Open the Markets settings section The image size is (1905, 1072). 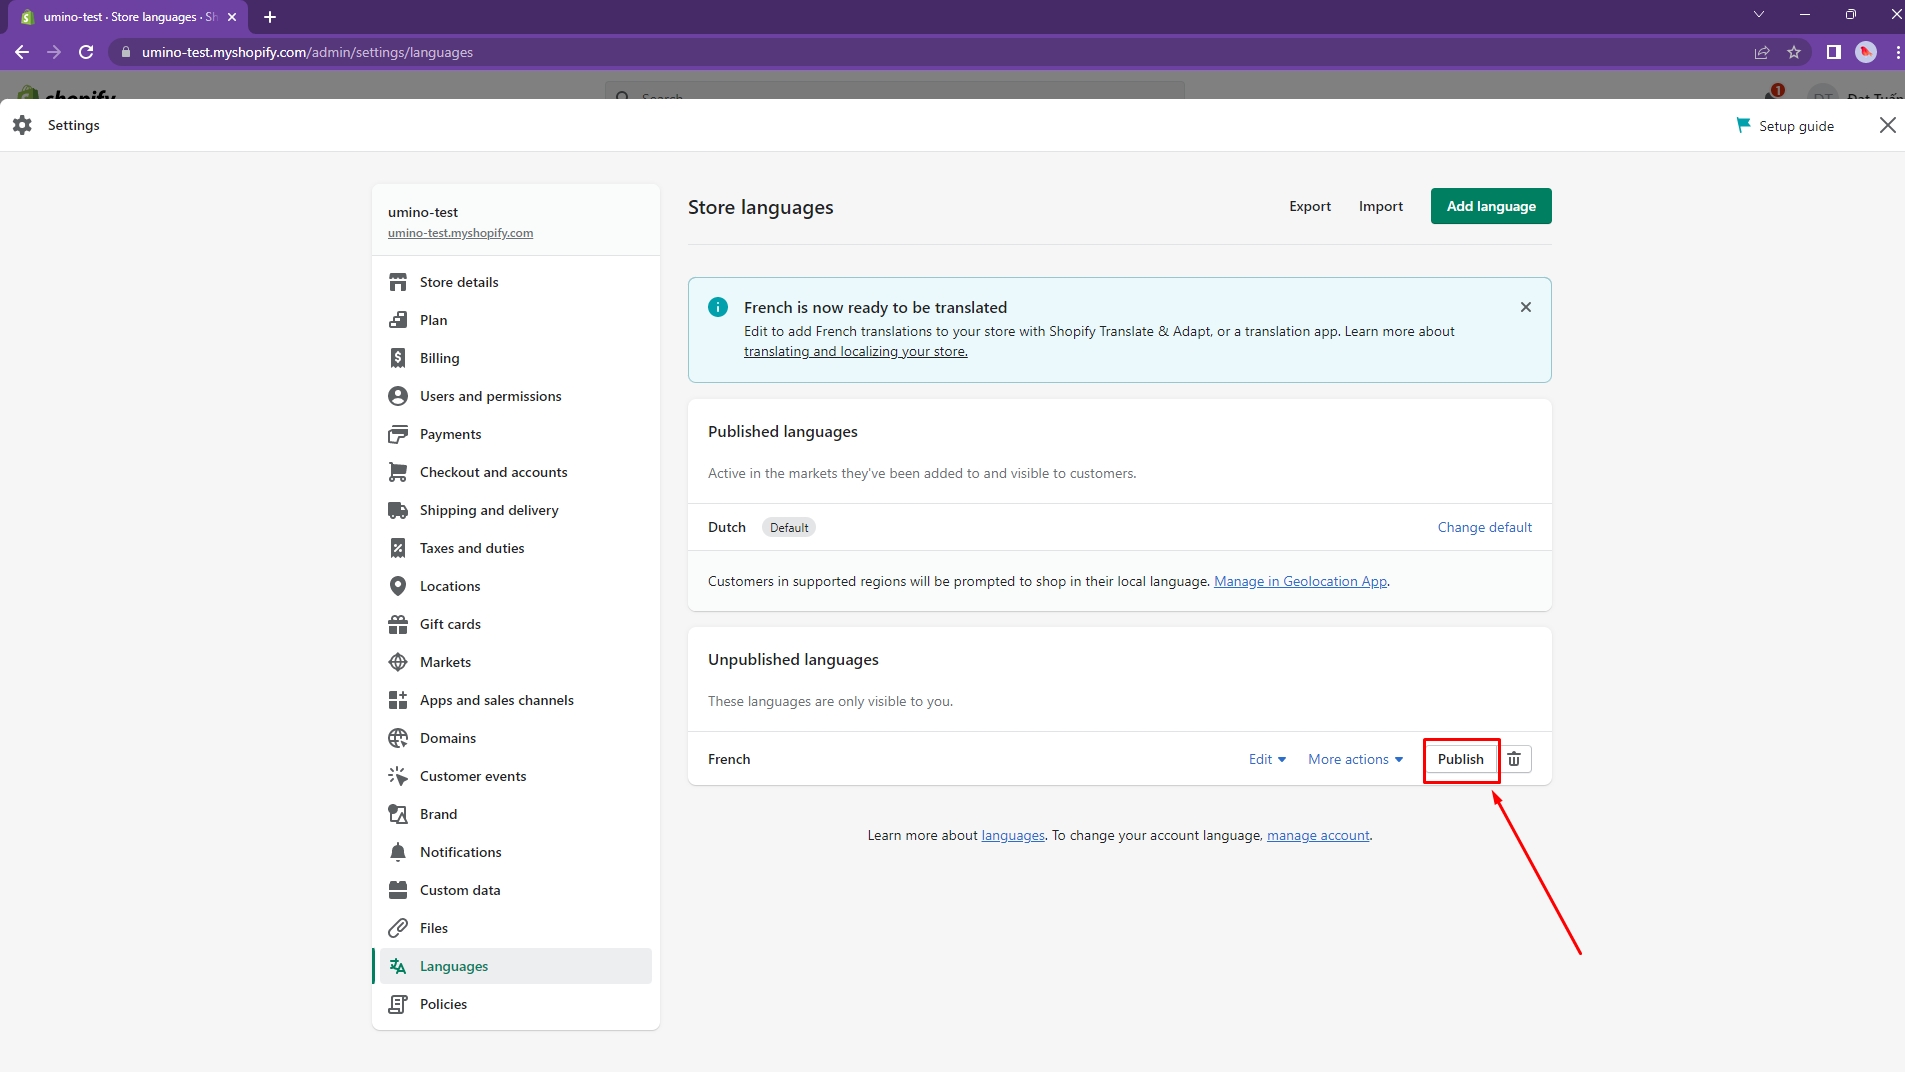coord(445,662)
